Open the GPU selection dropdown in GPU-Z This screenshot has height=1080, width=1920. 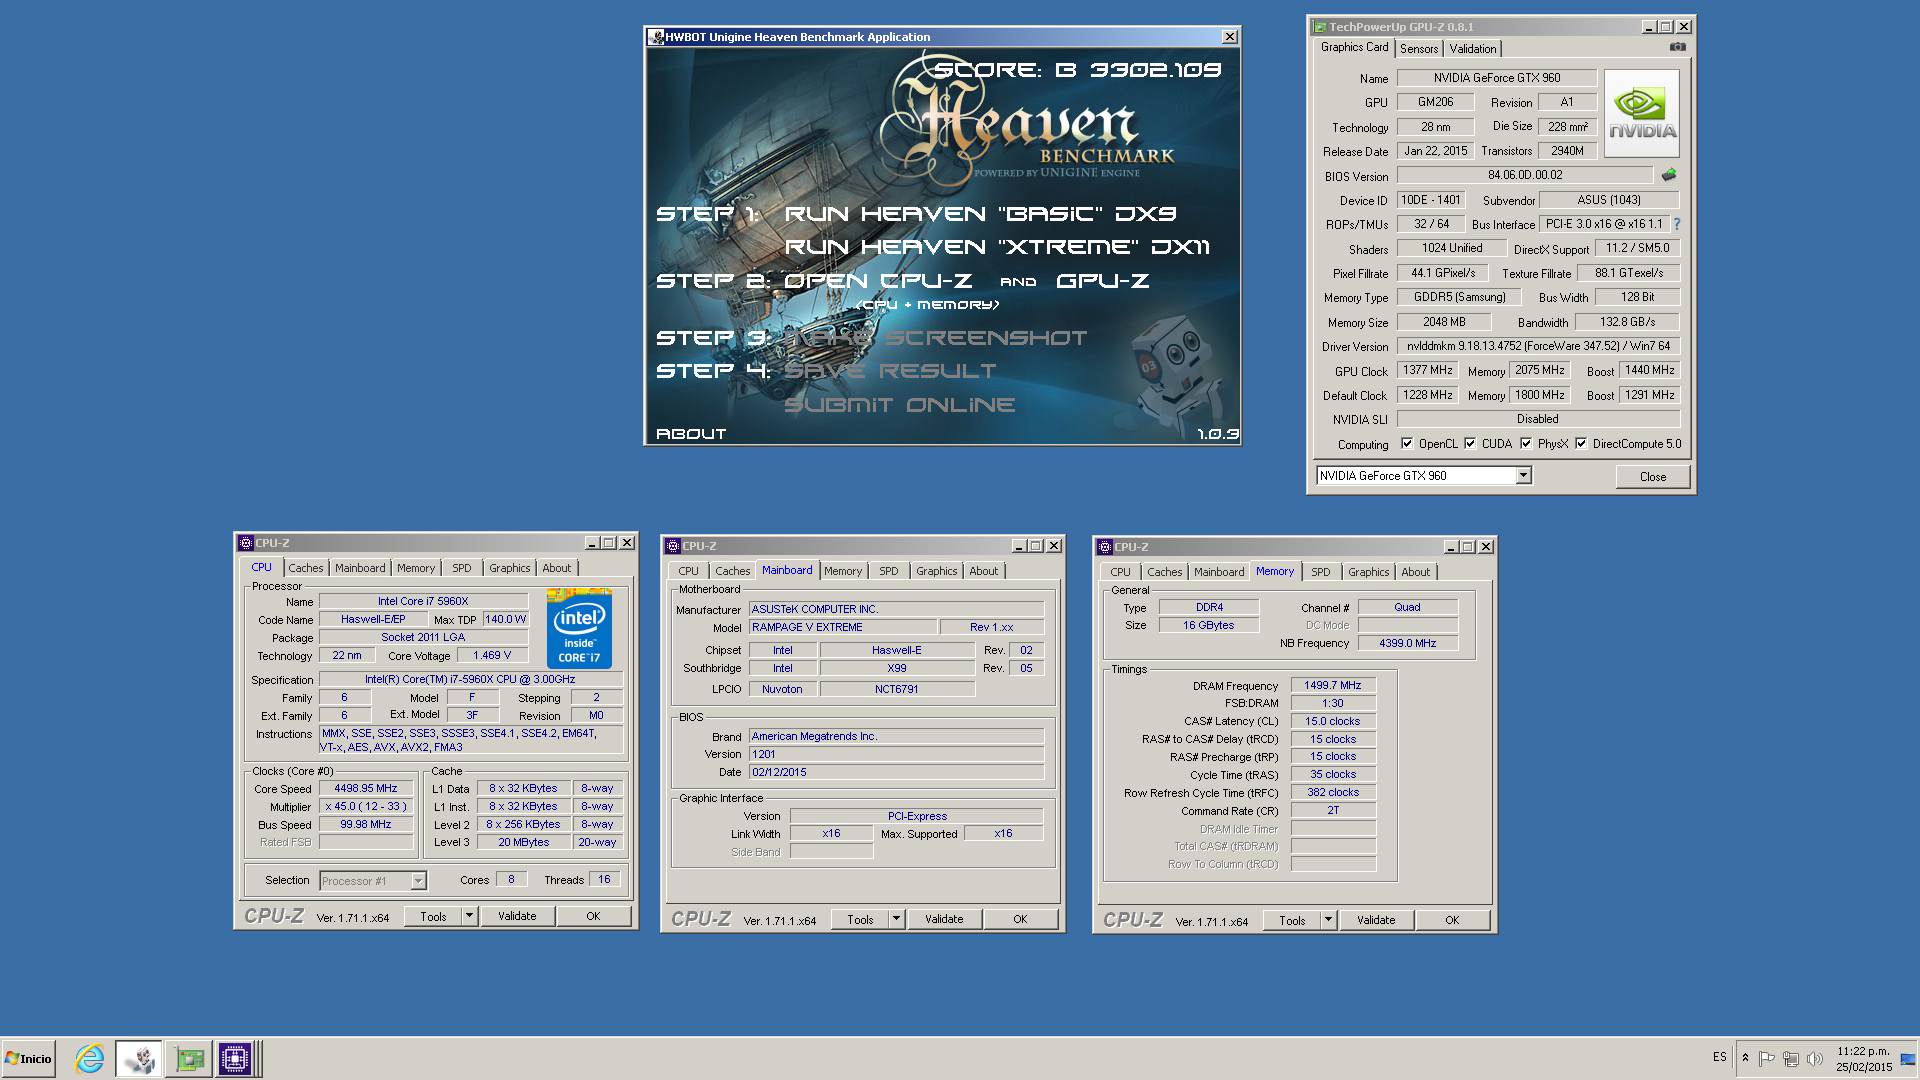1523,476
